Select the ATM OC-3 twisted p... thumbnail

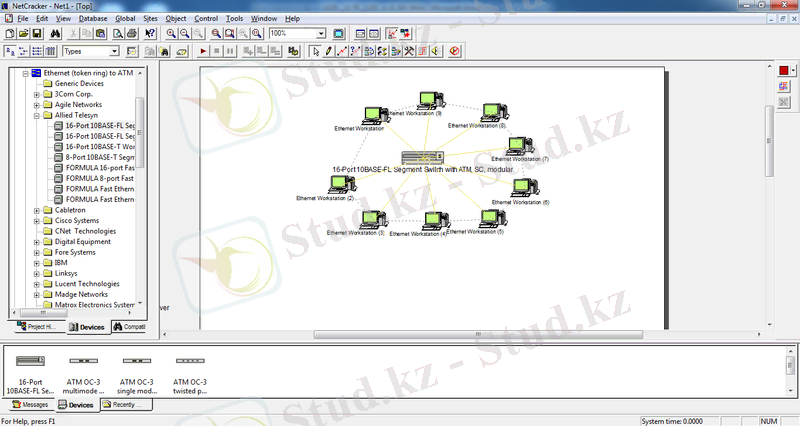pyautogui.click(x=190, y=374)
